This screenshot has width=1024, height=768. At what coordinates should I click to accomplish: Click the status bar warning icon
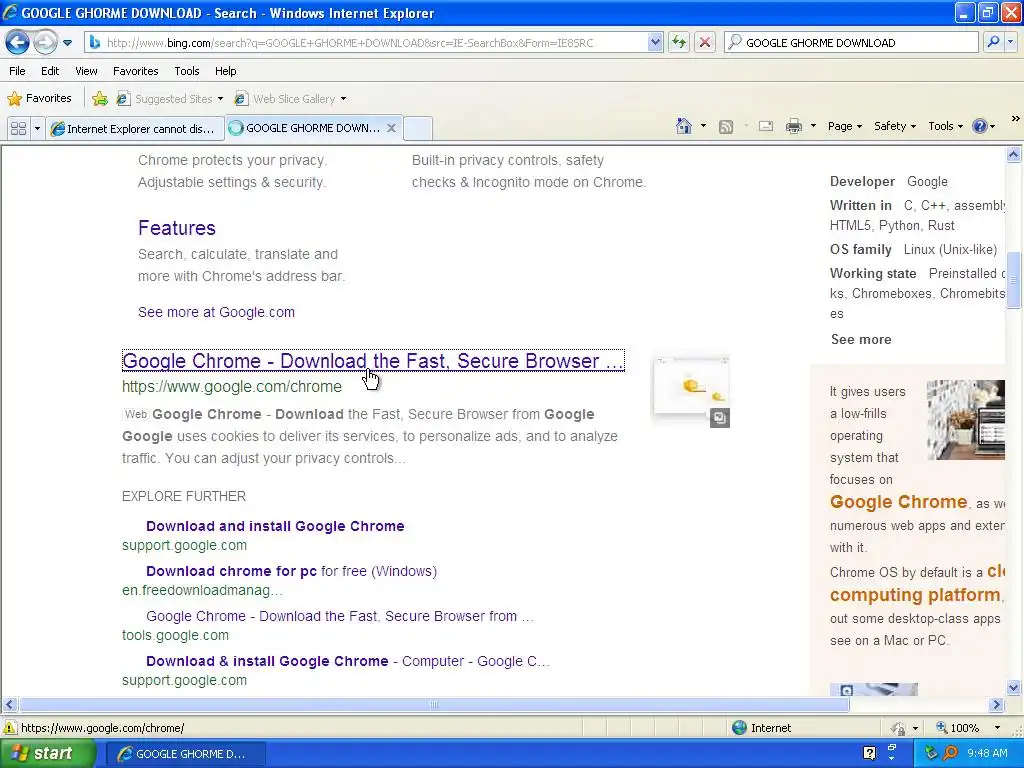(x=10, y=728)
